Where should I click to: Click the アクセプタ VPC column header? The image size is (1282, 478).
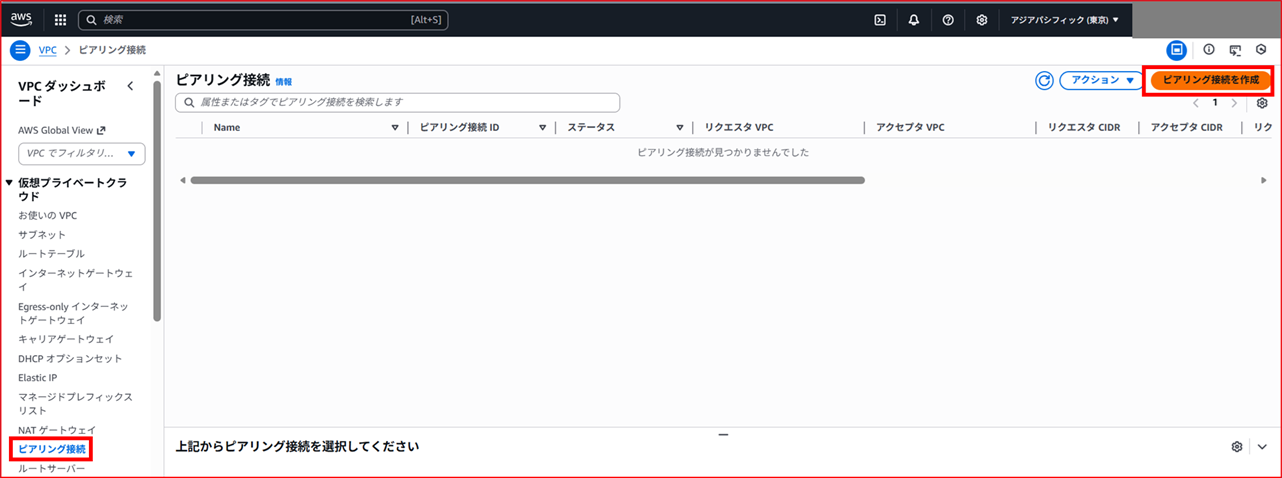click(910, 128)
